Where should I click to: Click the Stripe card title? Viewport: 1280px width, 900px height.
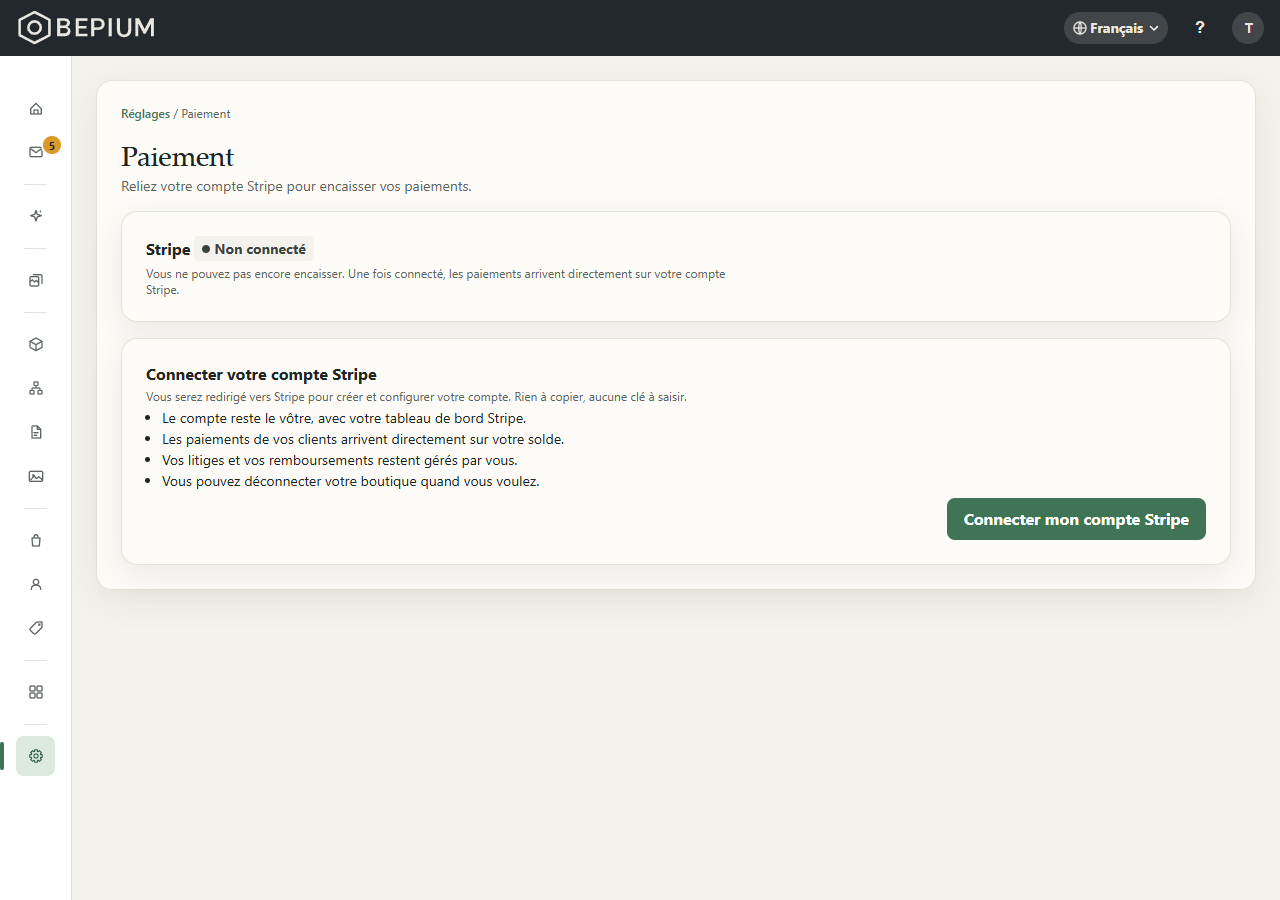click(x=168, y=250)
